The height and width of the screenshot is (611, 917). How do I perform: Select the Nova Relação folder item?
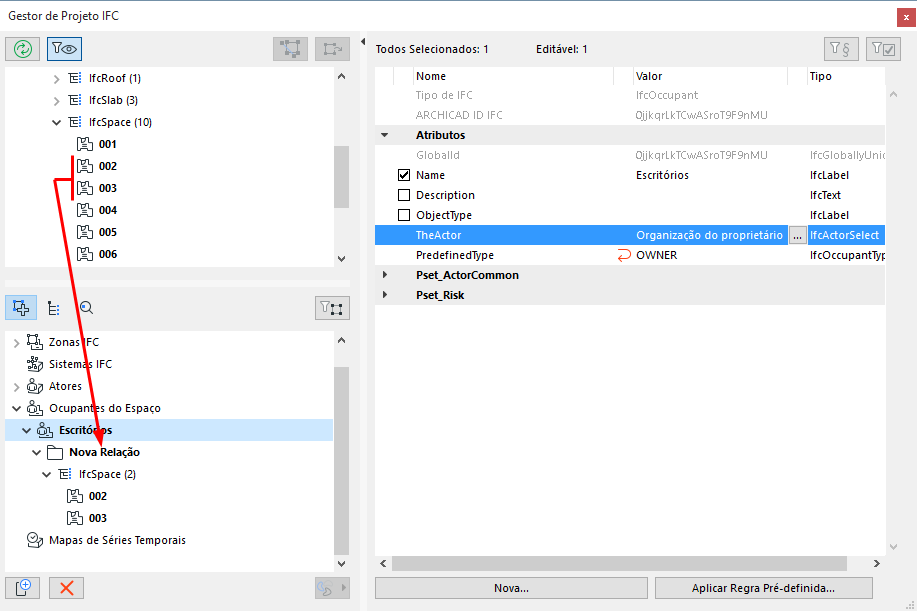(104, 452)
